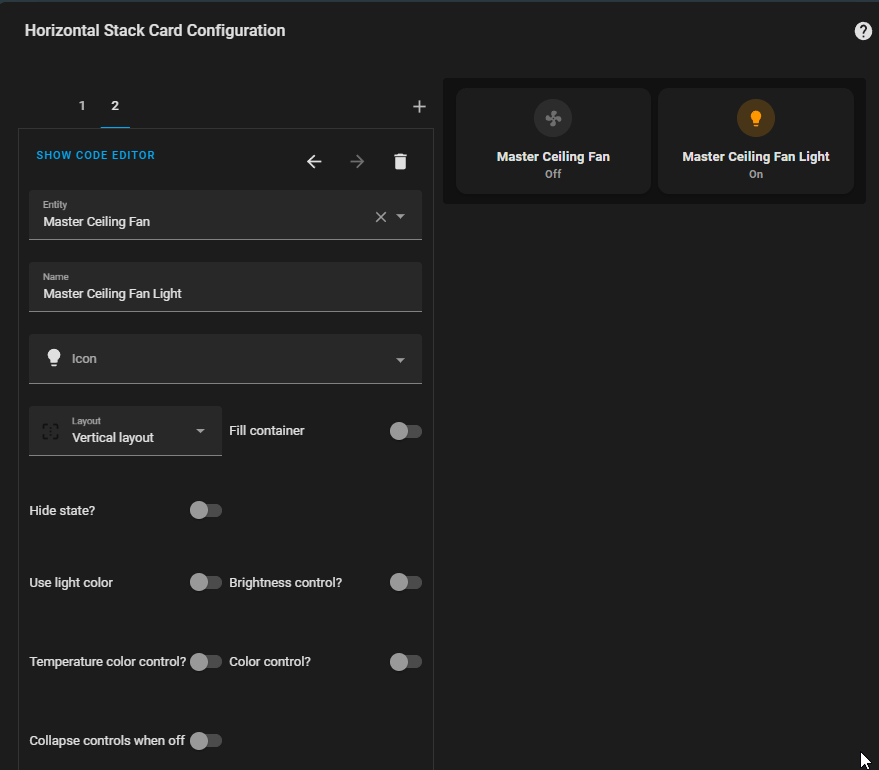Toggle Temperature color control switch
This screenshot has width=879, height=770.
(206, 662)
